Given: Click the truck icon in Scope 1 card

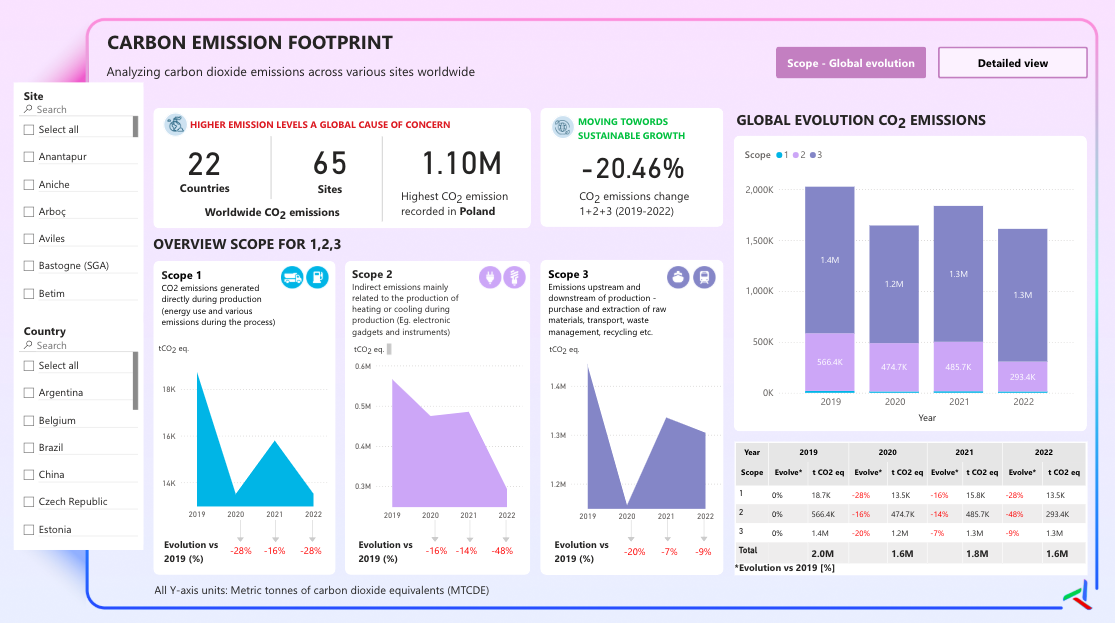Looking at the screenshot, I should click(x=292, y=277).
